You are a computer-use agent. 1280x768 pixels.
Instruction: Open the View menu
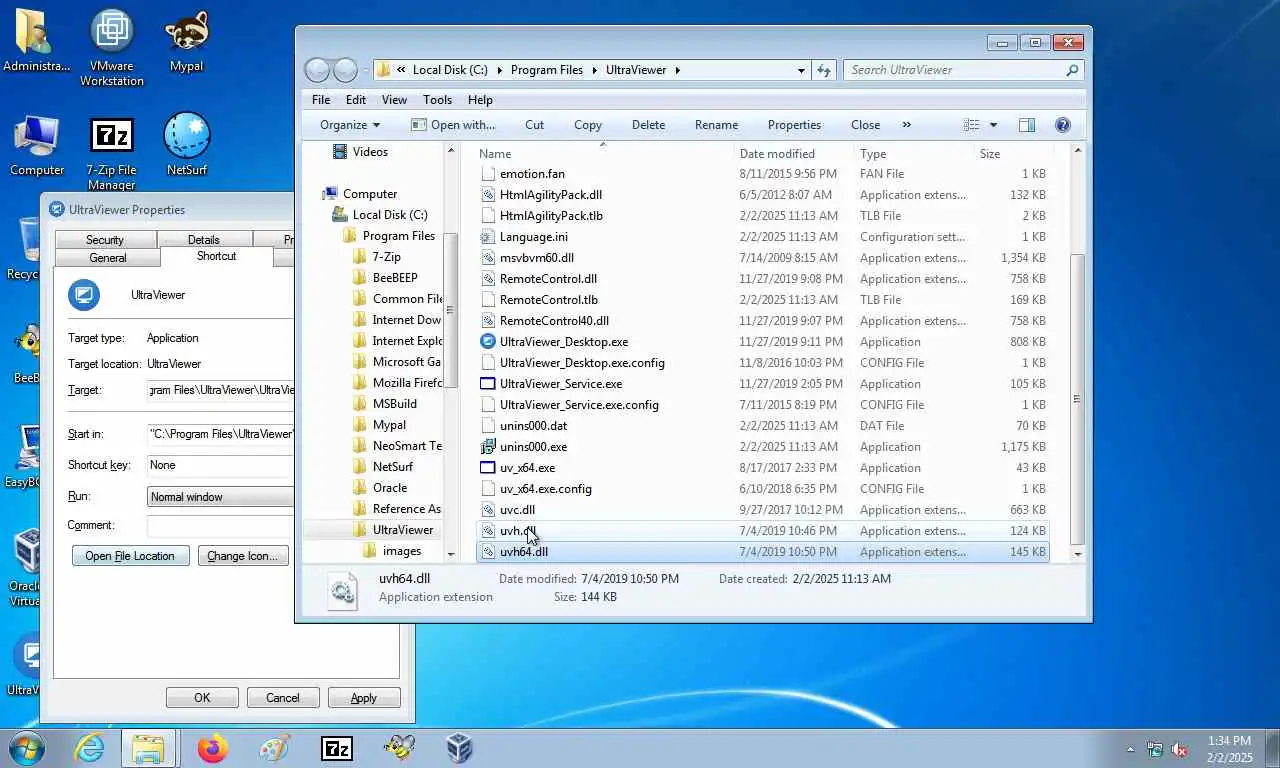coord(394,100)
